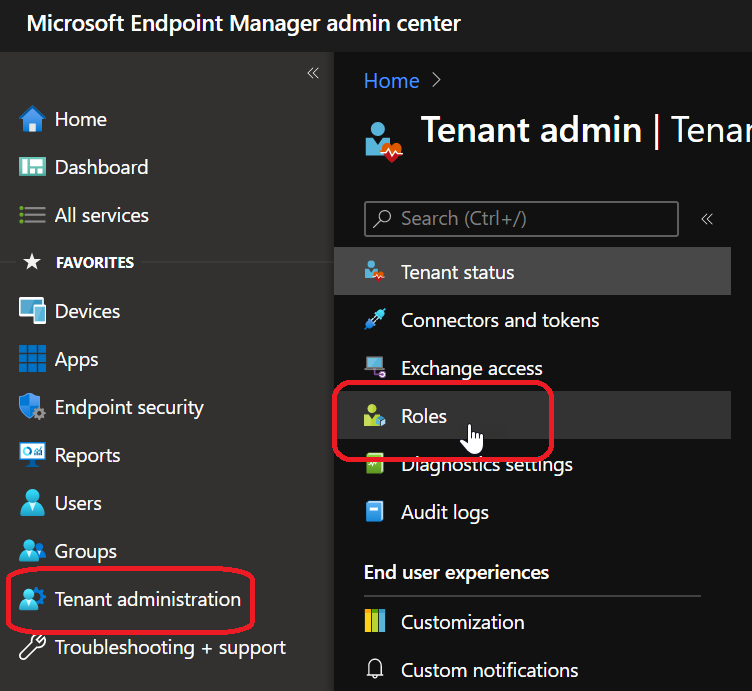Click the Troubleshooting + support wrench icon
Viewport: 752px width, 691px height.
(32, 647)
